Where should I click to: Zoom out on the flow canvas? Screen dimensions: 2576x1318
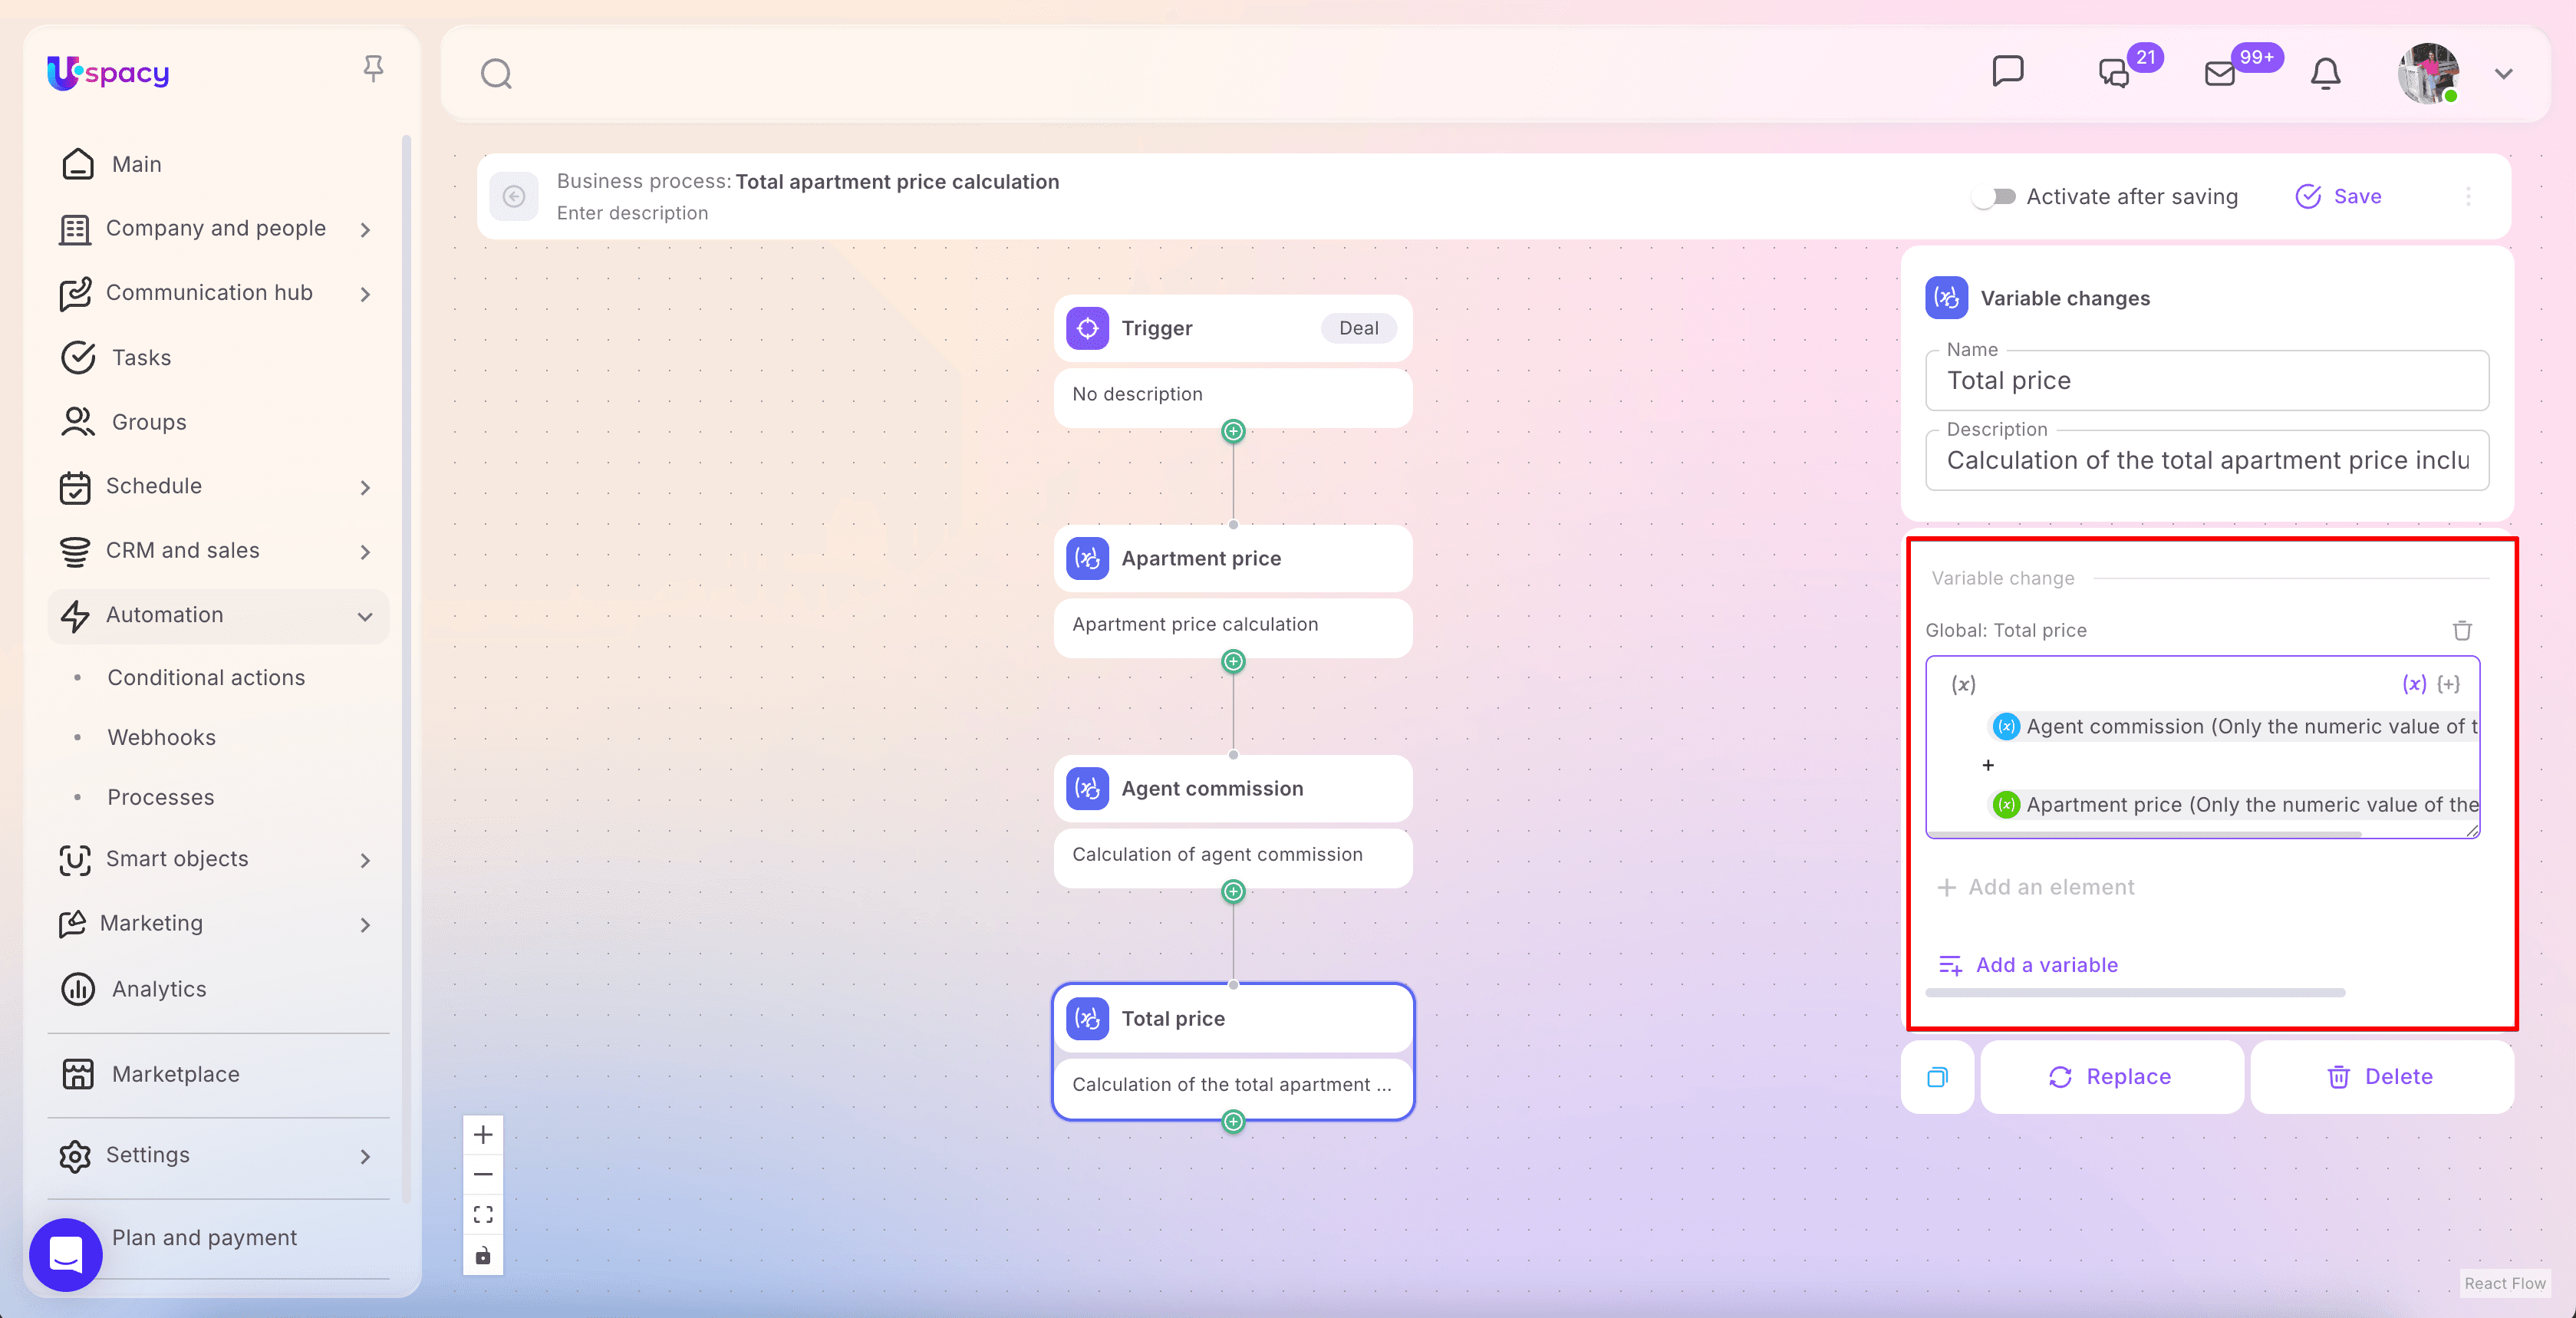[483, 1175]
